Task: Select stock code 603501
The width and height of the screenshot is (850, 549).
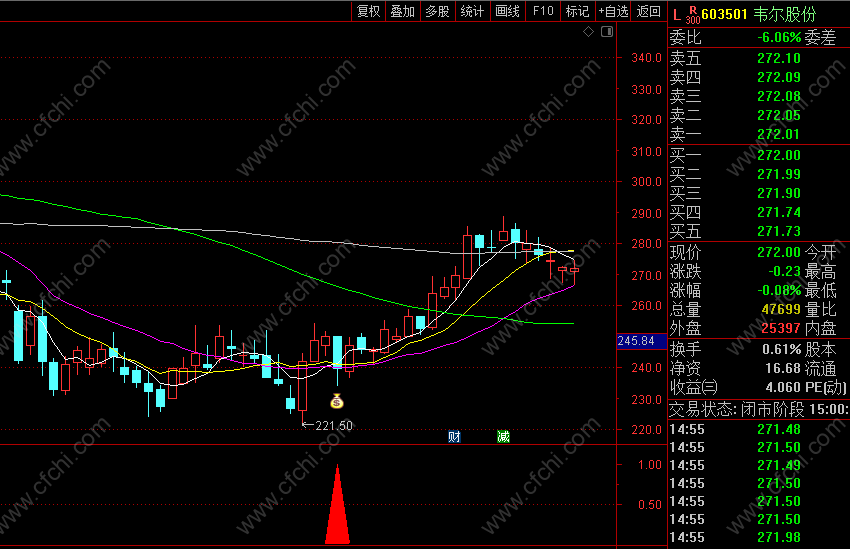Action: (724, 15)
